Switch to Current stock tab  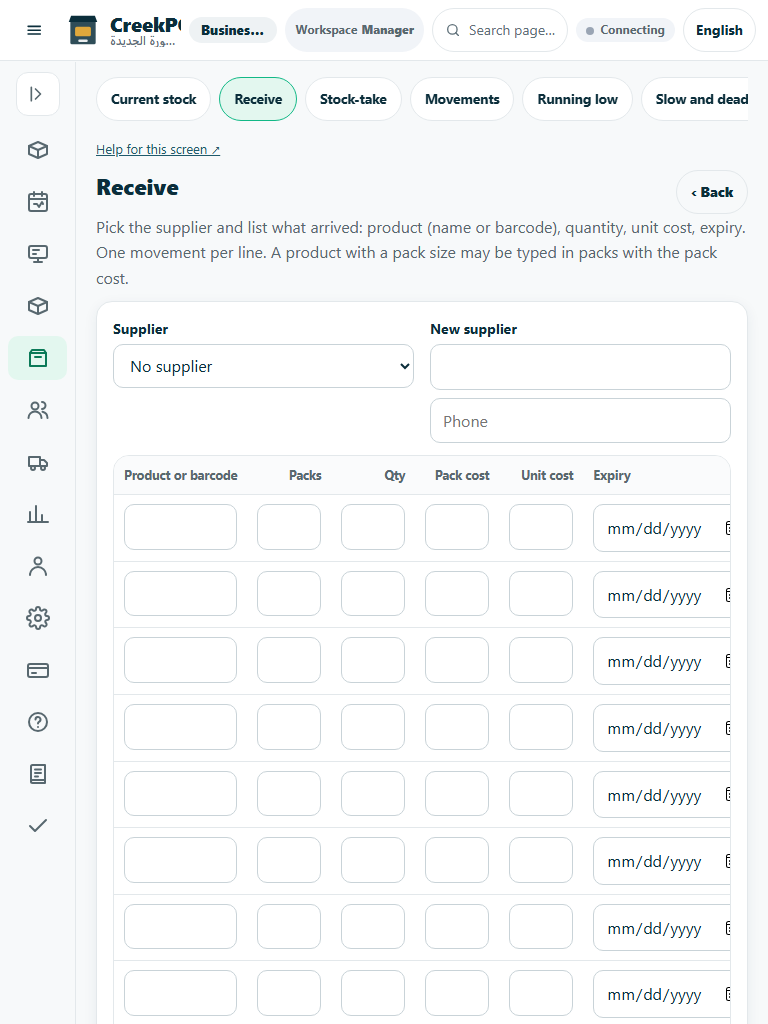tap(153, 99)
